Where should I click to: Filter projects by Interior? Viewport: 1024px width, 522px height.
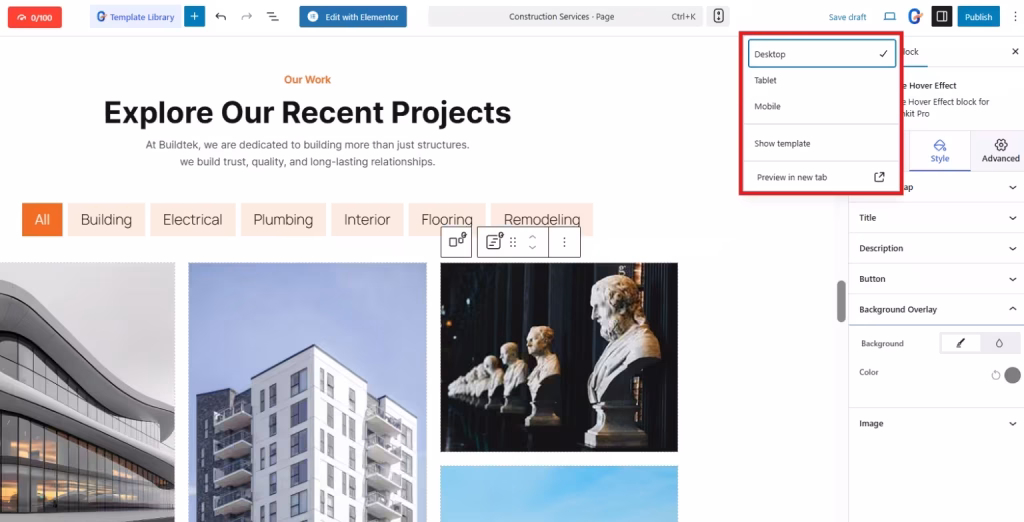point(367,220)
